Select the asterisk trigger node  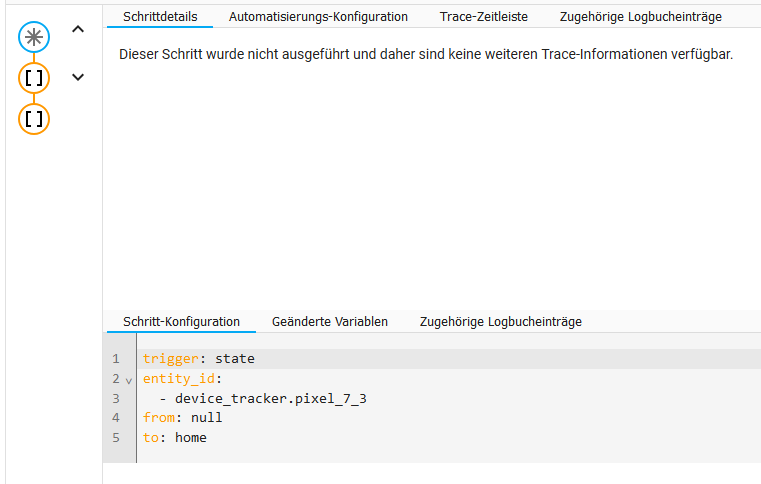34,38
